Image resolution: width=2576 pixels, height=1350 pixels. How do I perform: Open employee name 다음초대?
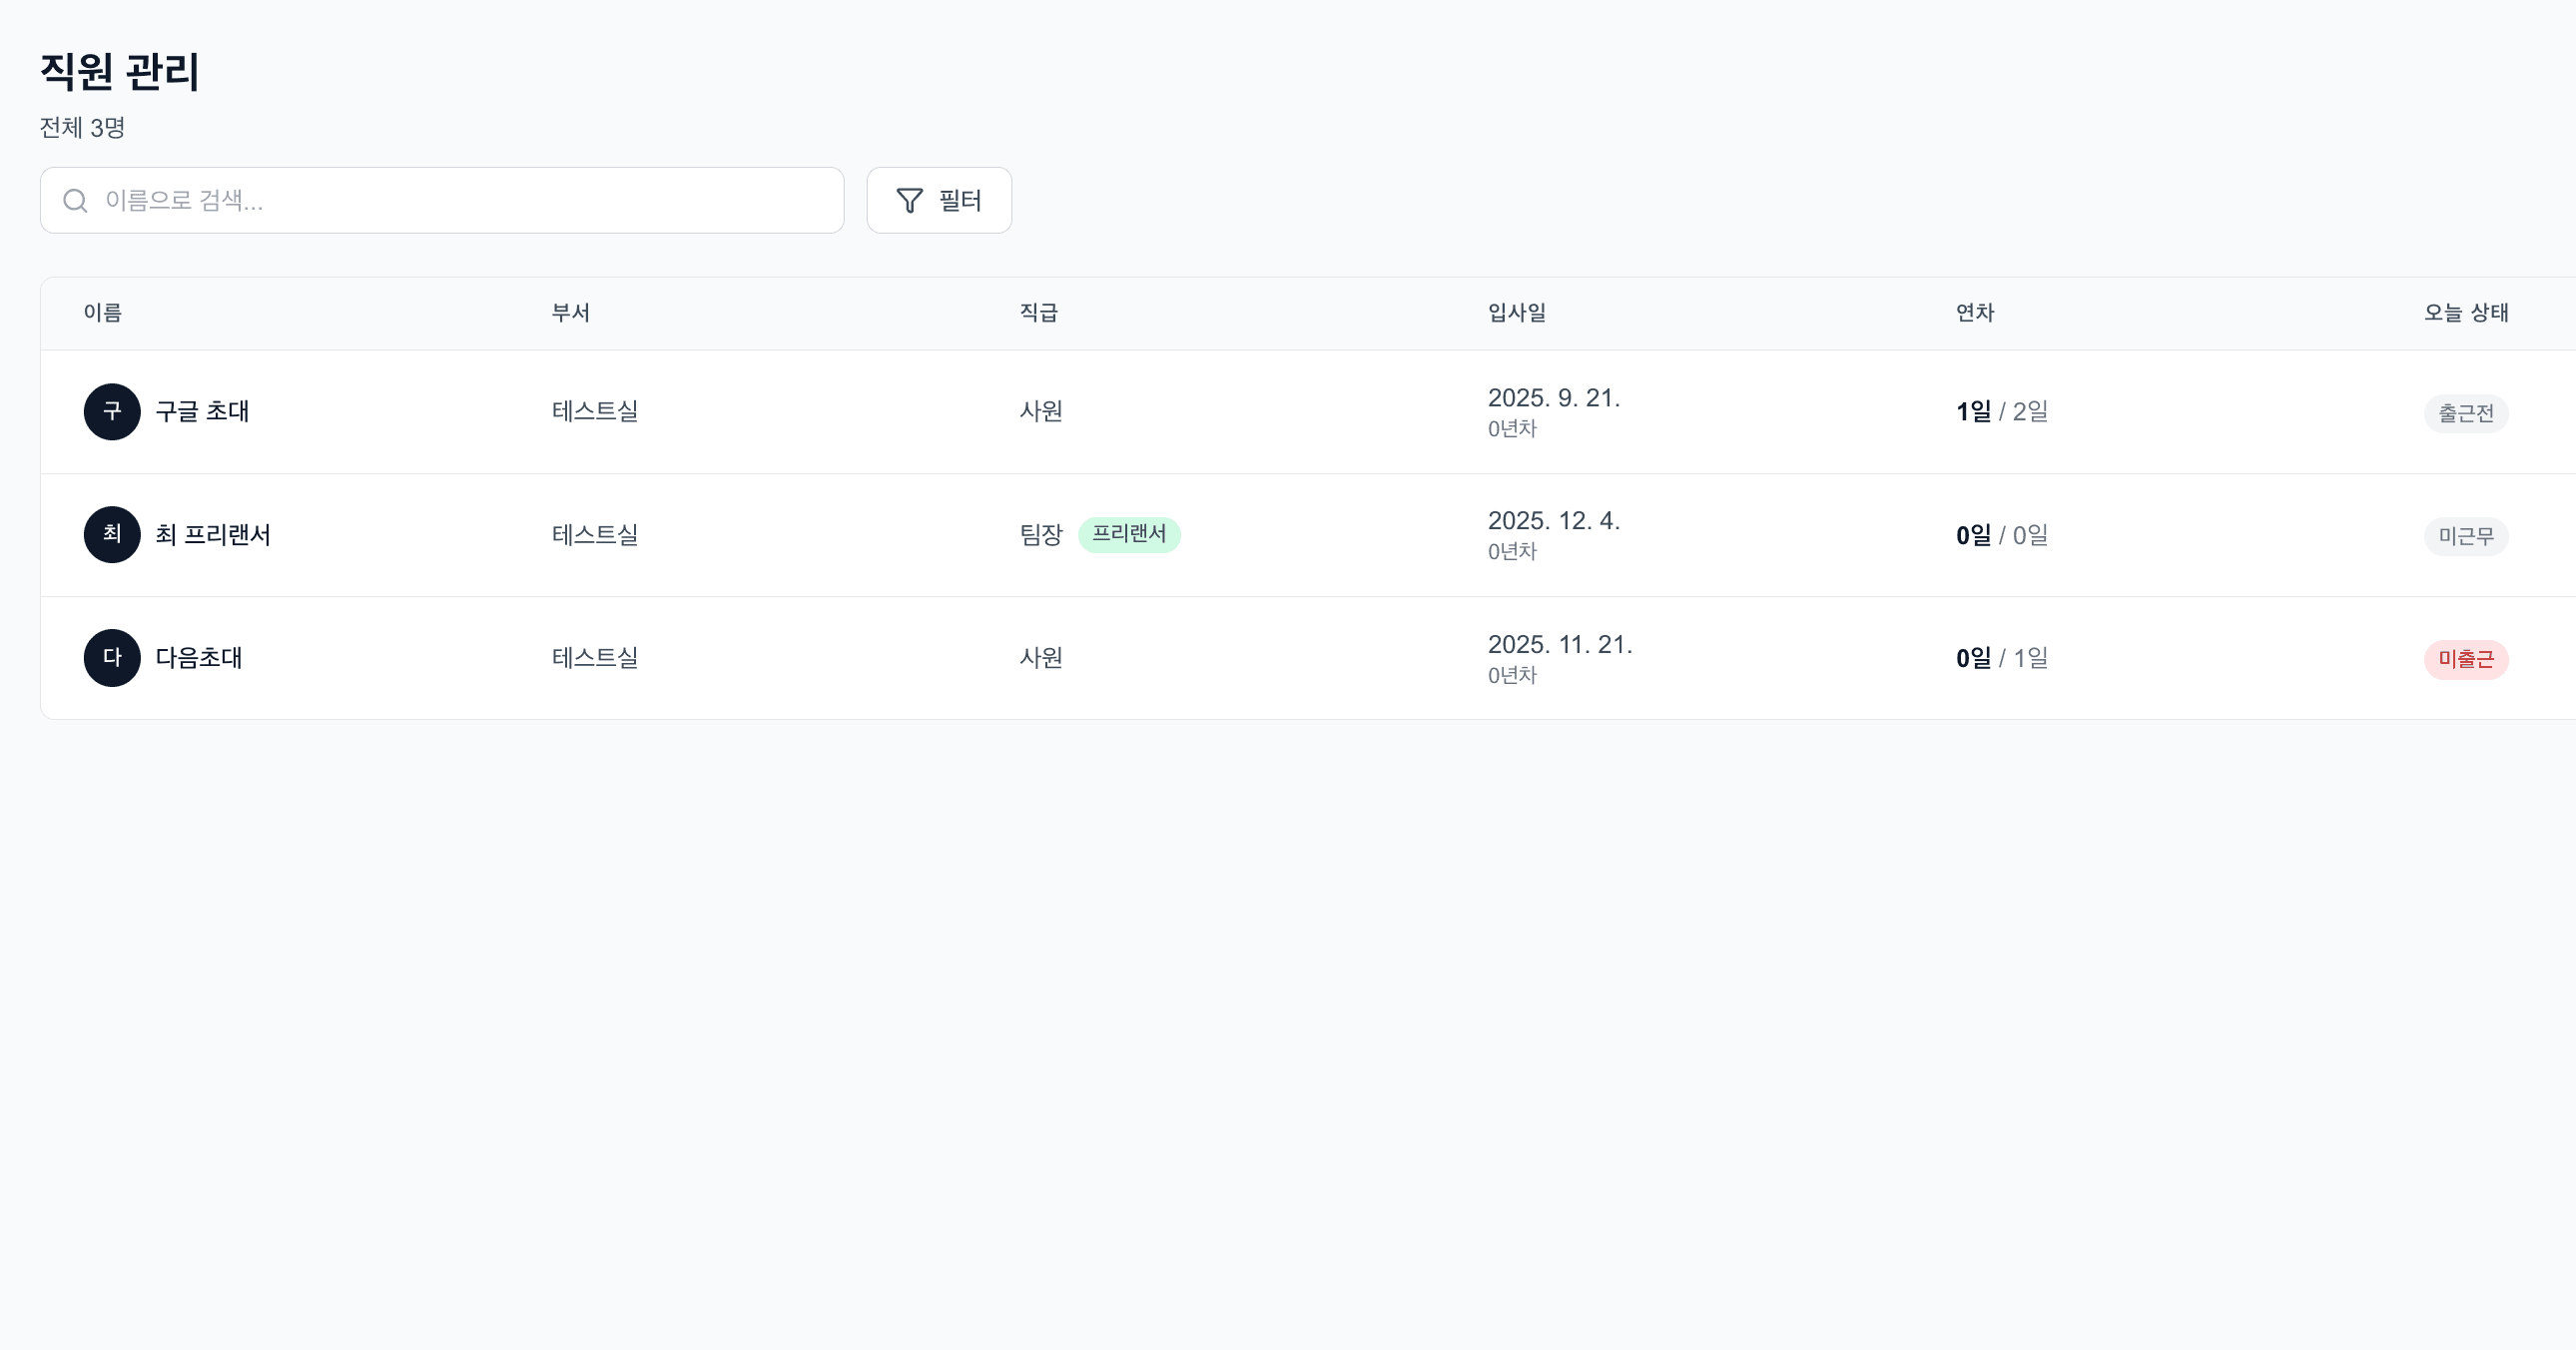coord(199,658)
